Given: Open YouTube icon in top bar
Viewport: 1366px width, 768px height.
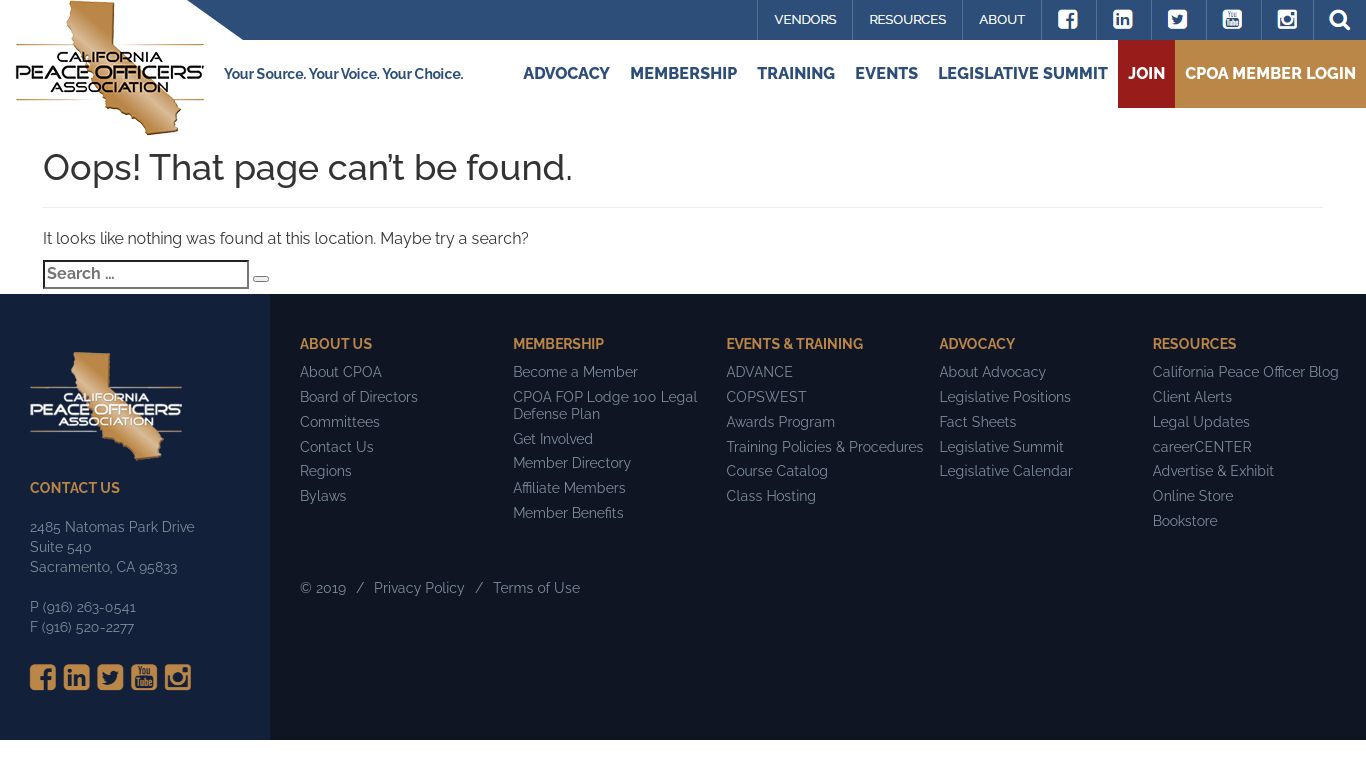Looking at the screenshot, I should coord(1233,20).
